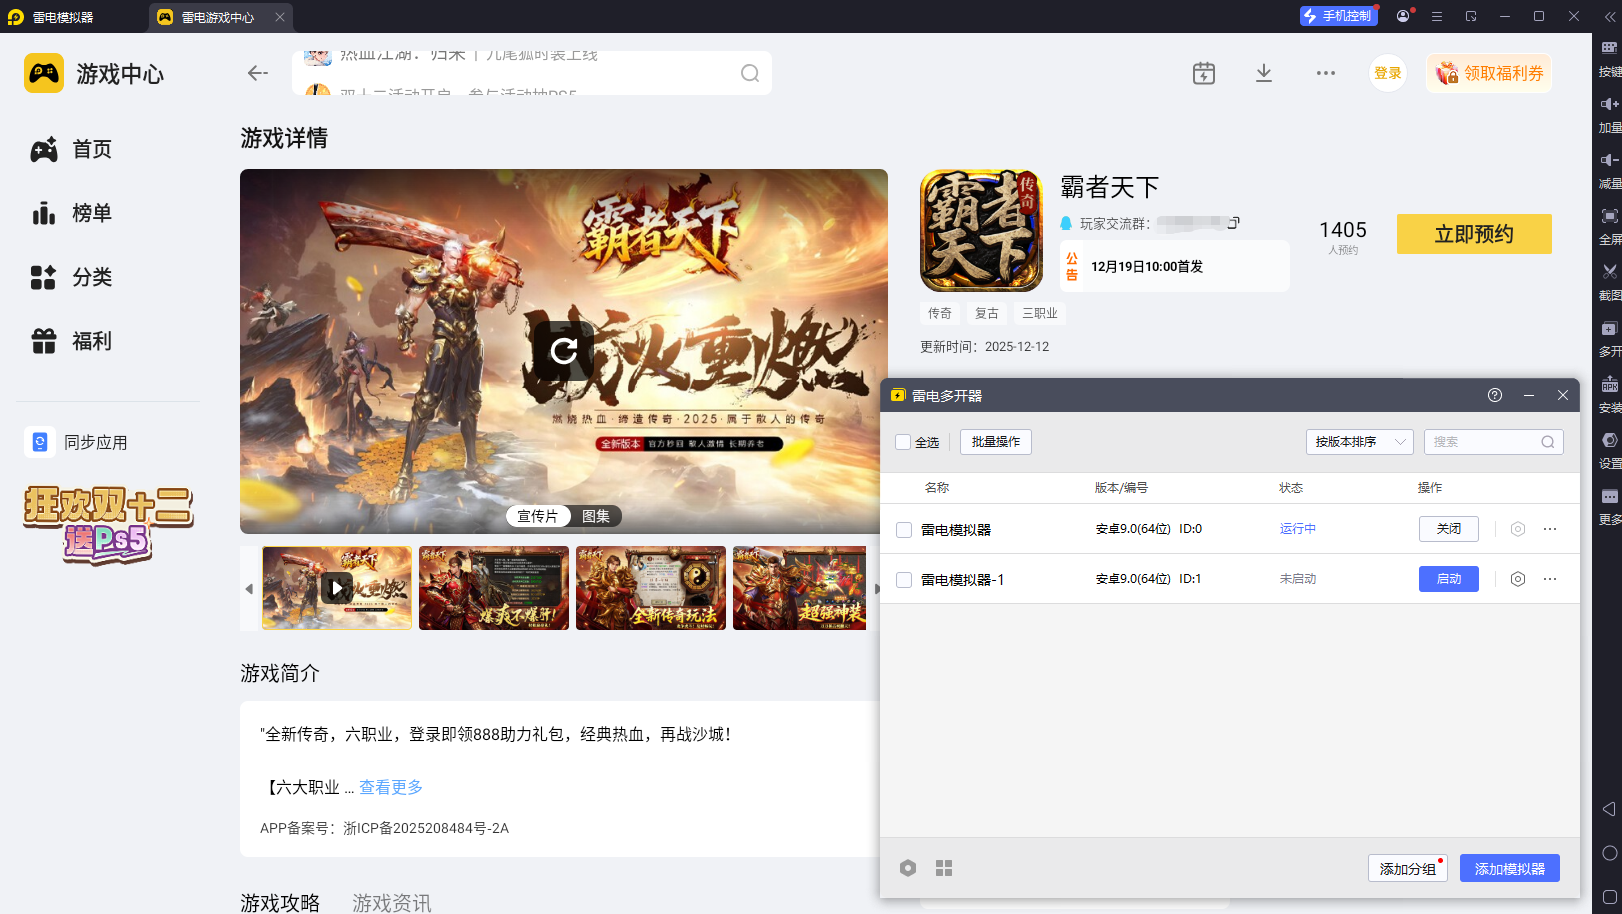
Task: Open the three-dot menu for 雷电模拟器 ID:0
Action: tap(1550, 529)
